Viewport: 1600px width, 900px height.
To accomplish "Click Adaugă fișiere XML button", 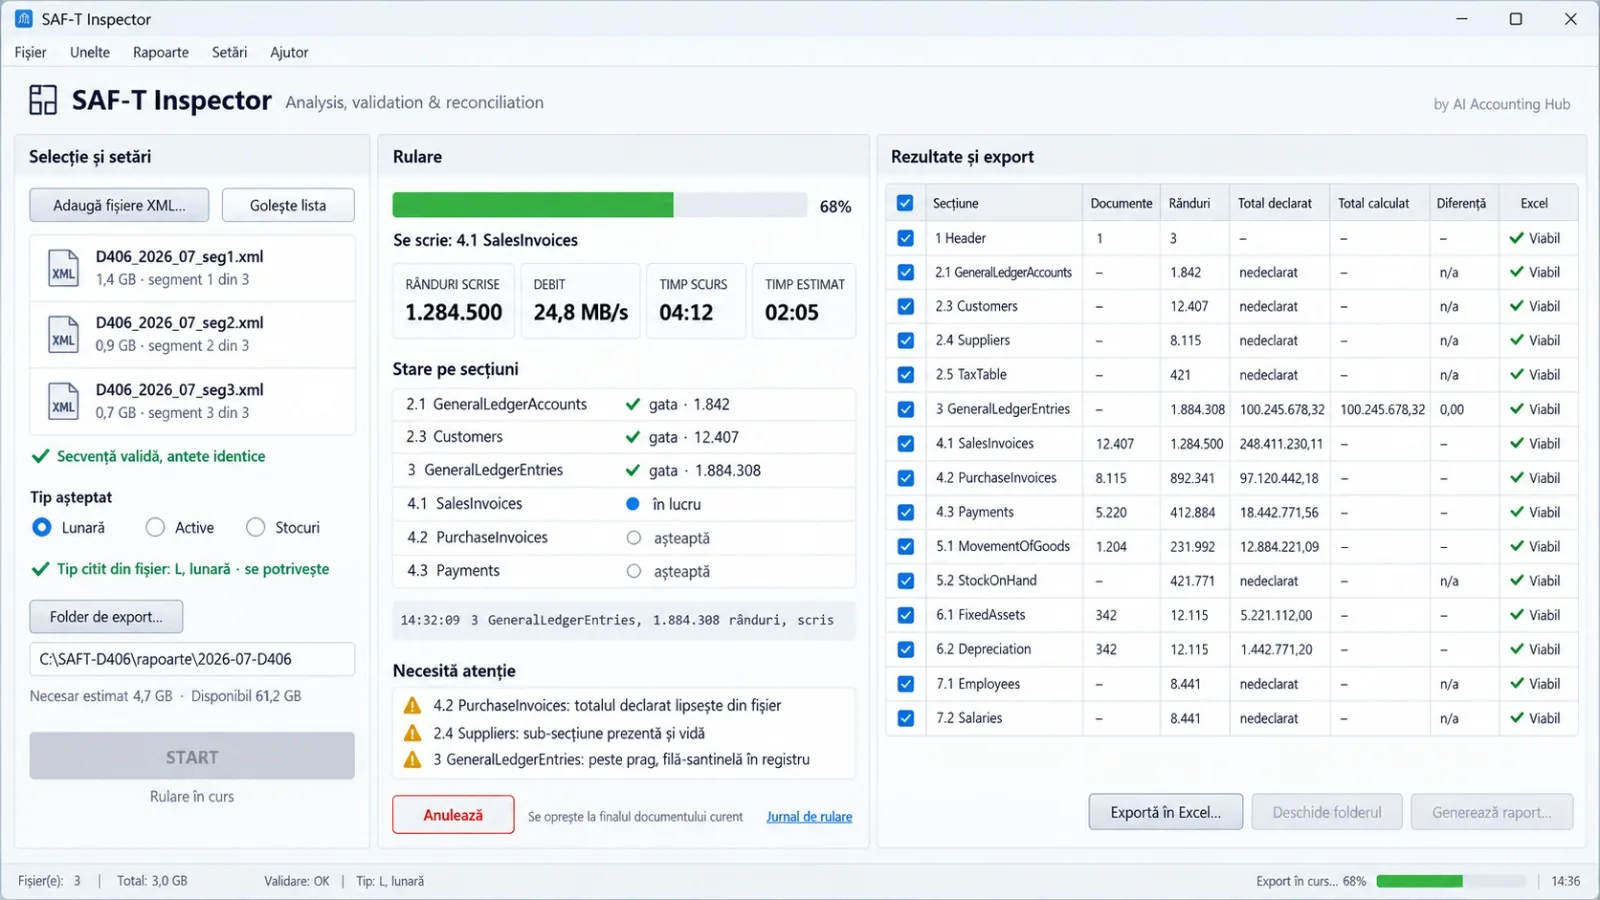I will [119, 205].
